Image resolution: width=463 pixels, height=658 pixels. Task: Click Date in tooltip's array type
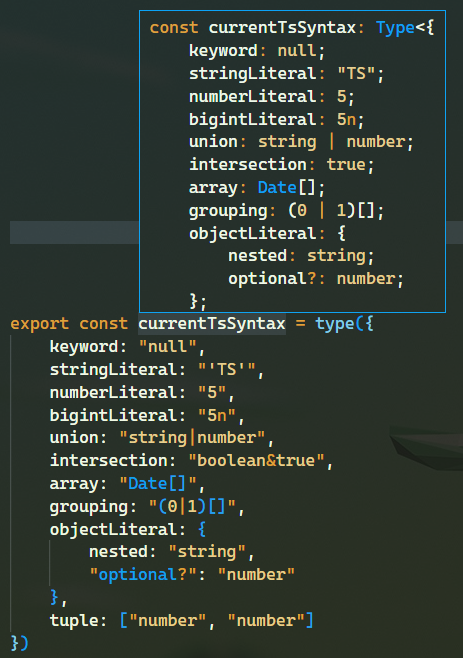click(277, 188)
